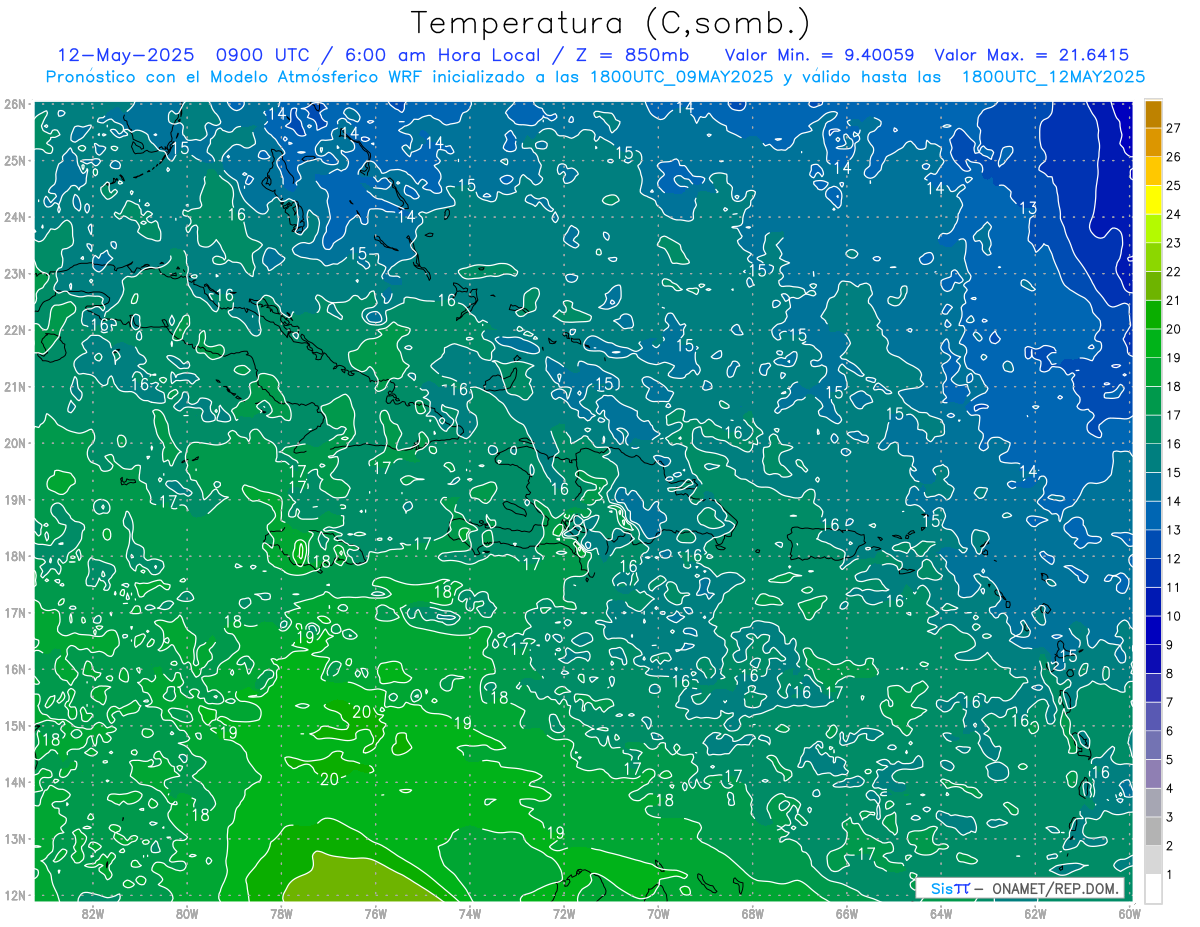Click the 25N latitude axis label
The height and width of the screenshot is (927, 1200).
pyautogui.click(x=14, y=160)
